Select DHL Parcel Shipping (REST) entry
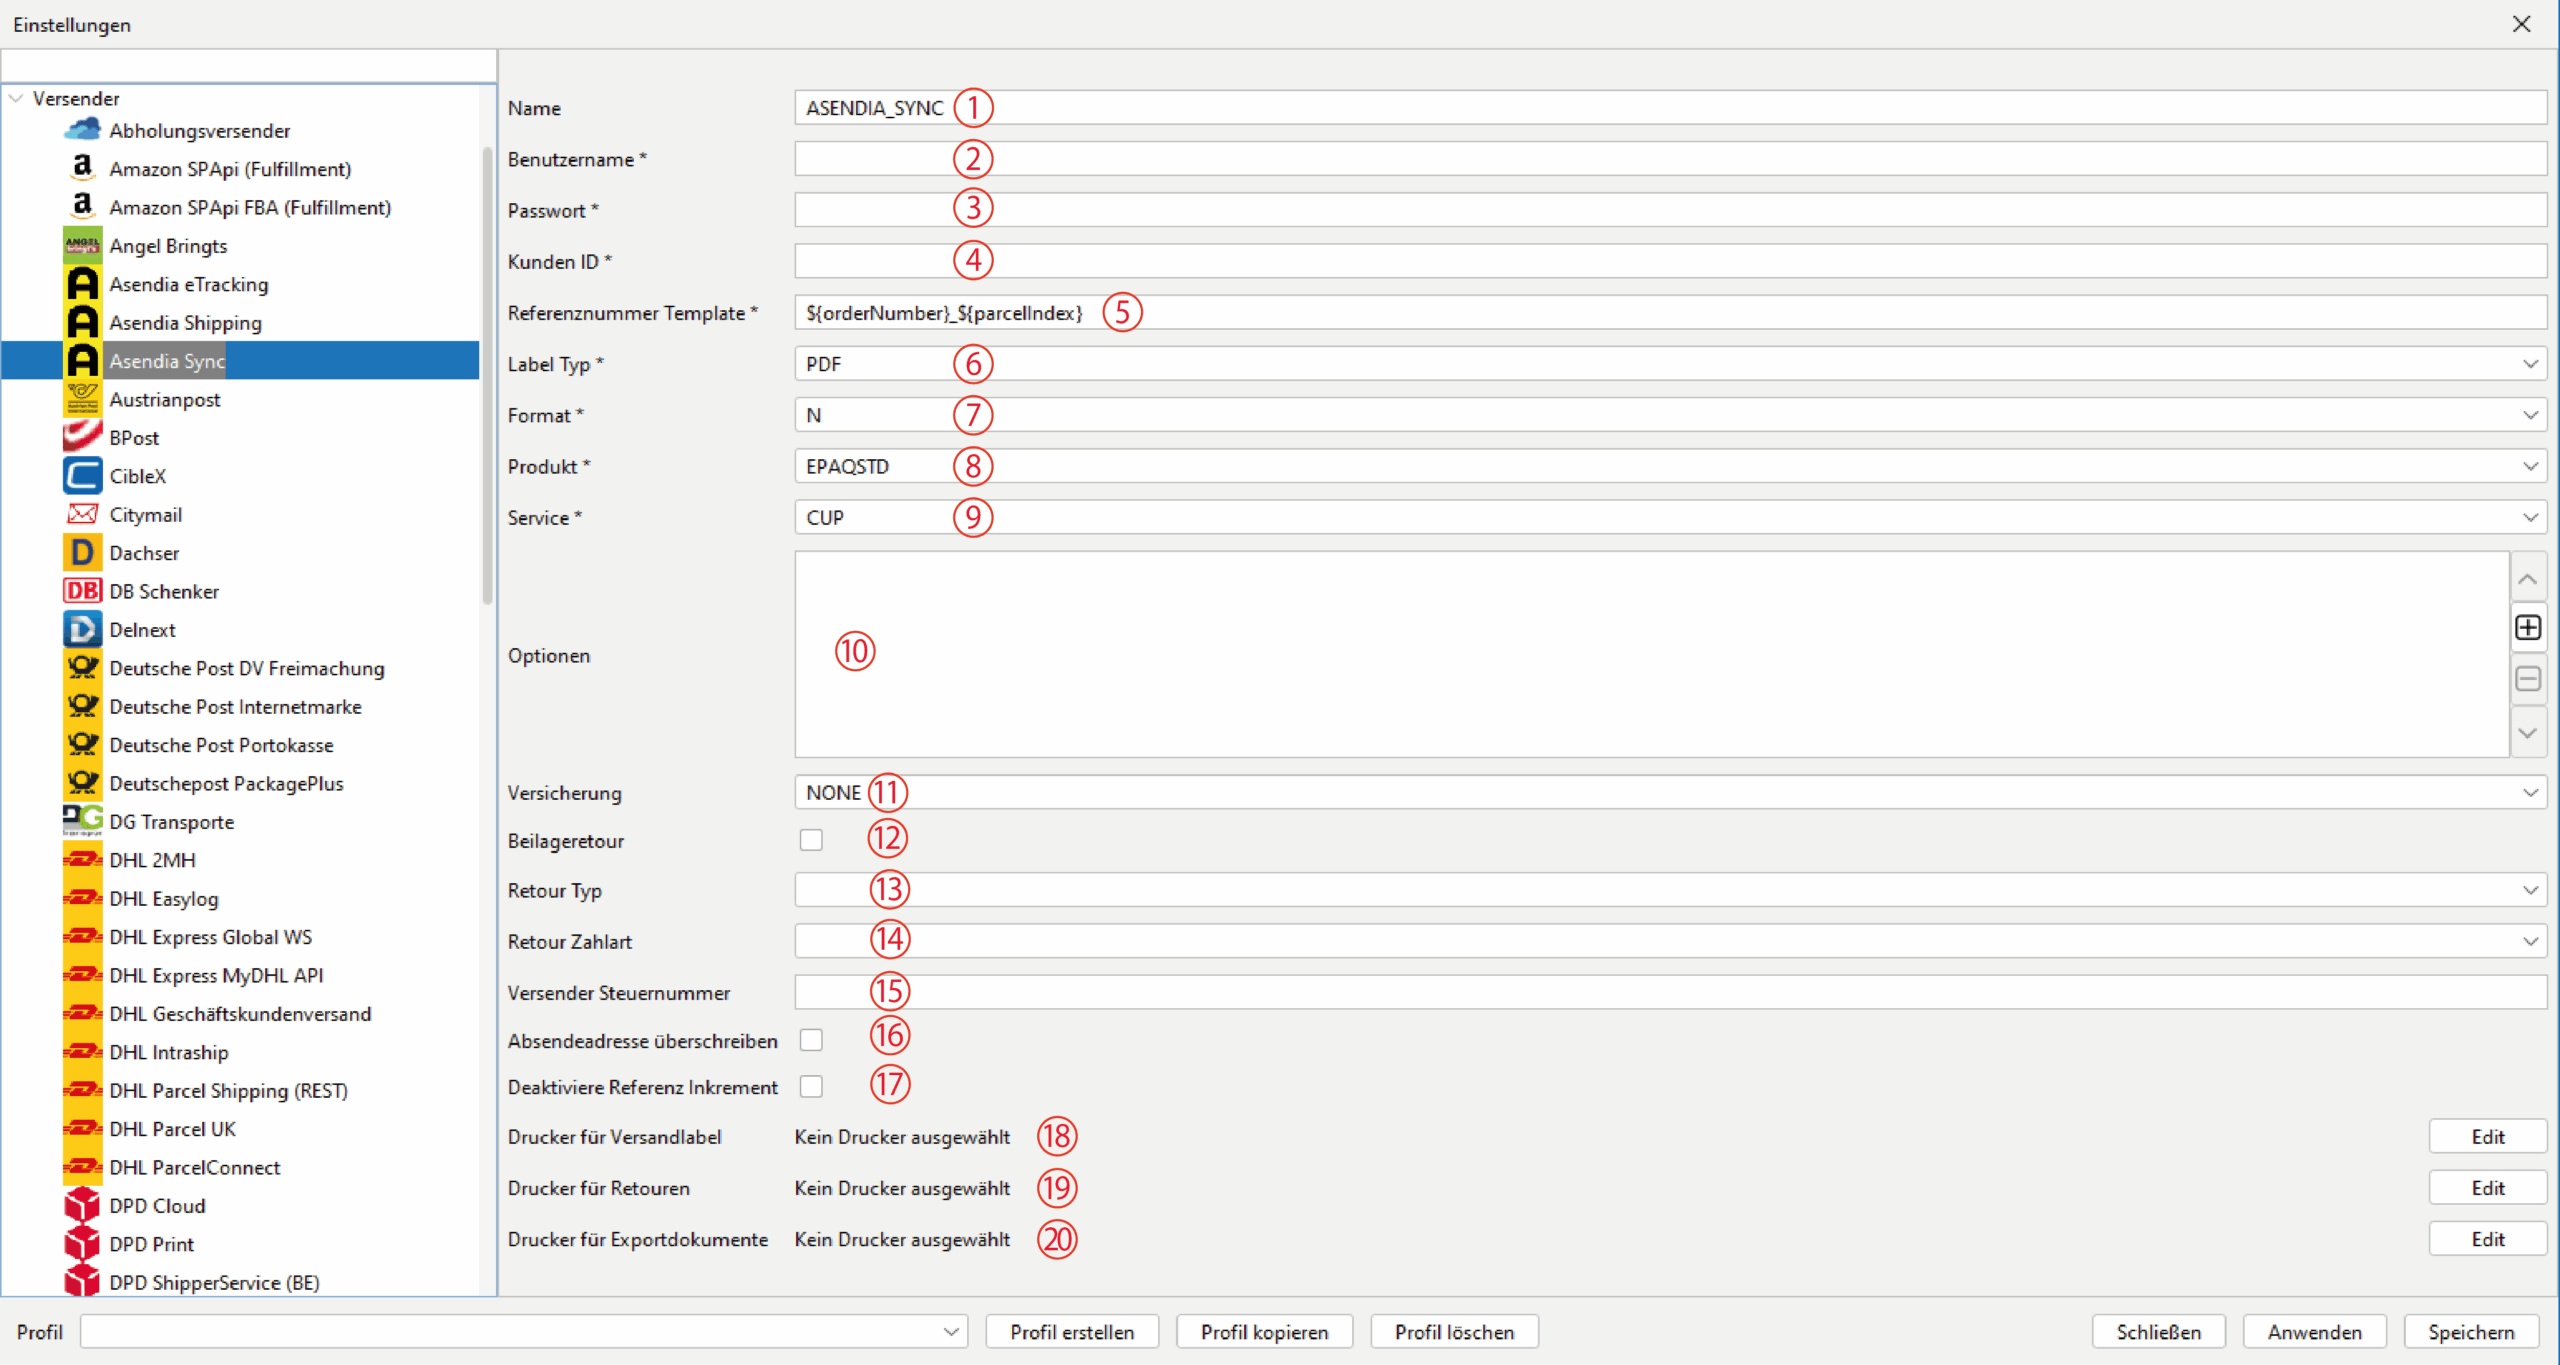2560x1365 pixels. pyautogui.click(x=228, y=1090)
